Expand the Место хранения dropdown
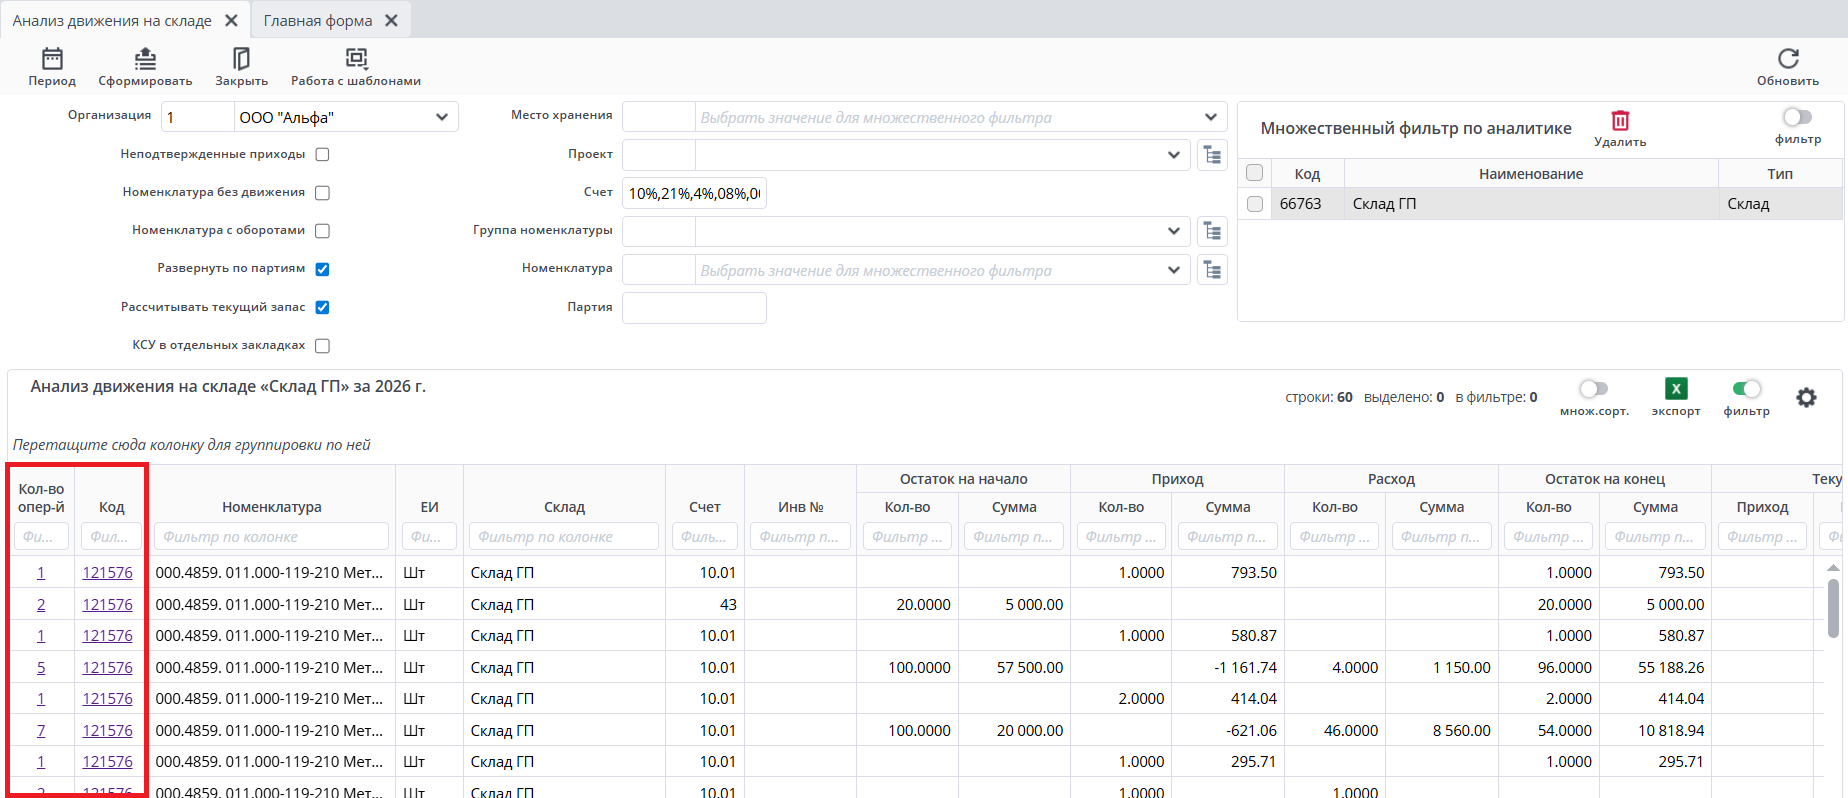 tap(1211, 117)
